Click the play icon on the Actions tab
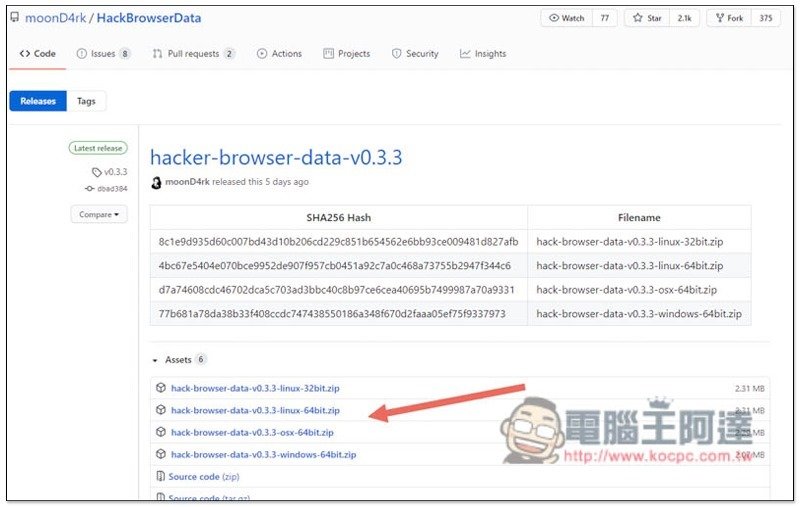 [262, 54]
